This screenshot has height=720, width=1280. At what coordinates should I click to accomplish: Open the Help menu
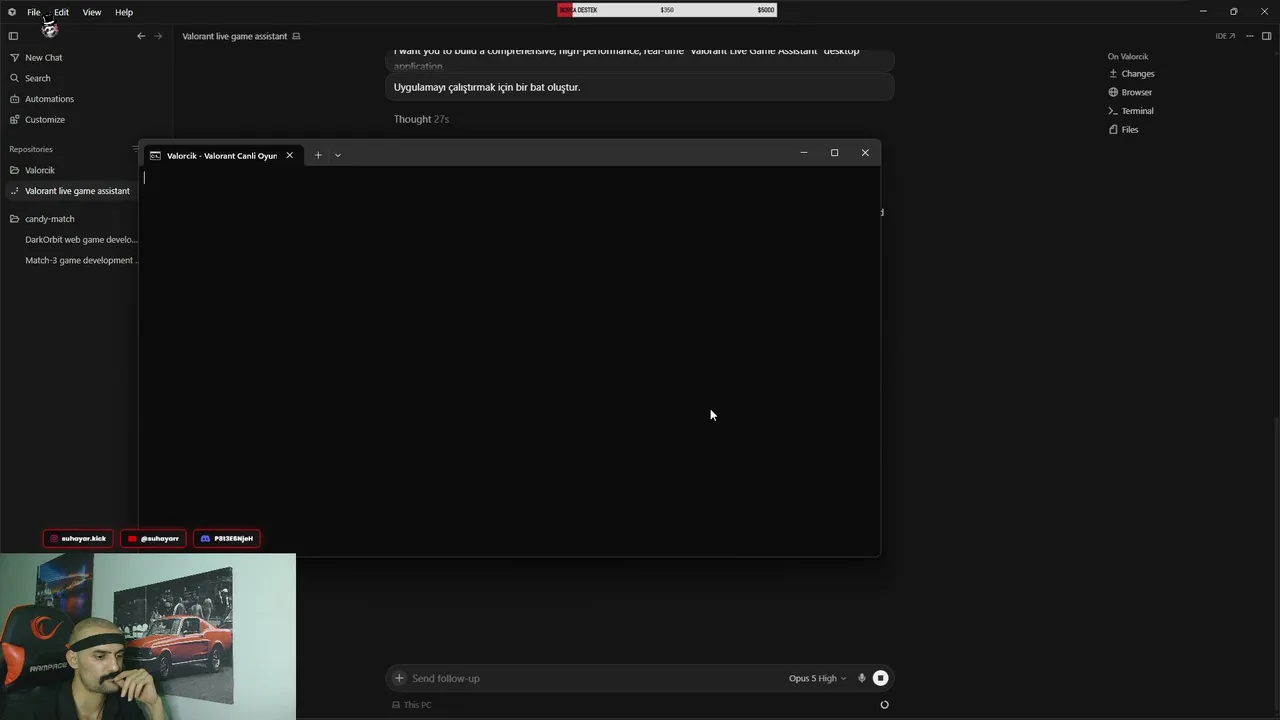[x=124, y=12]
